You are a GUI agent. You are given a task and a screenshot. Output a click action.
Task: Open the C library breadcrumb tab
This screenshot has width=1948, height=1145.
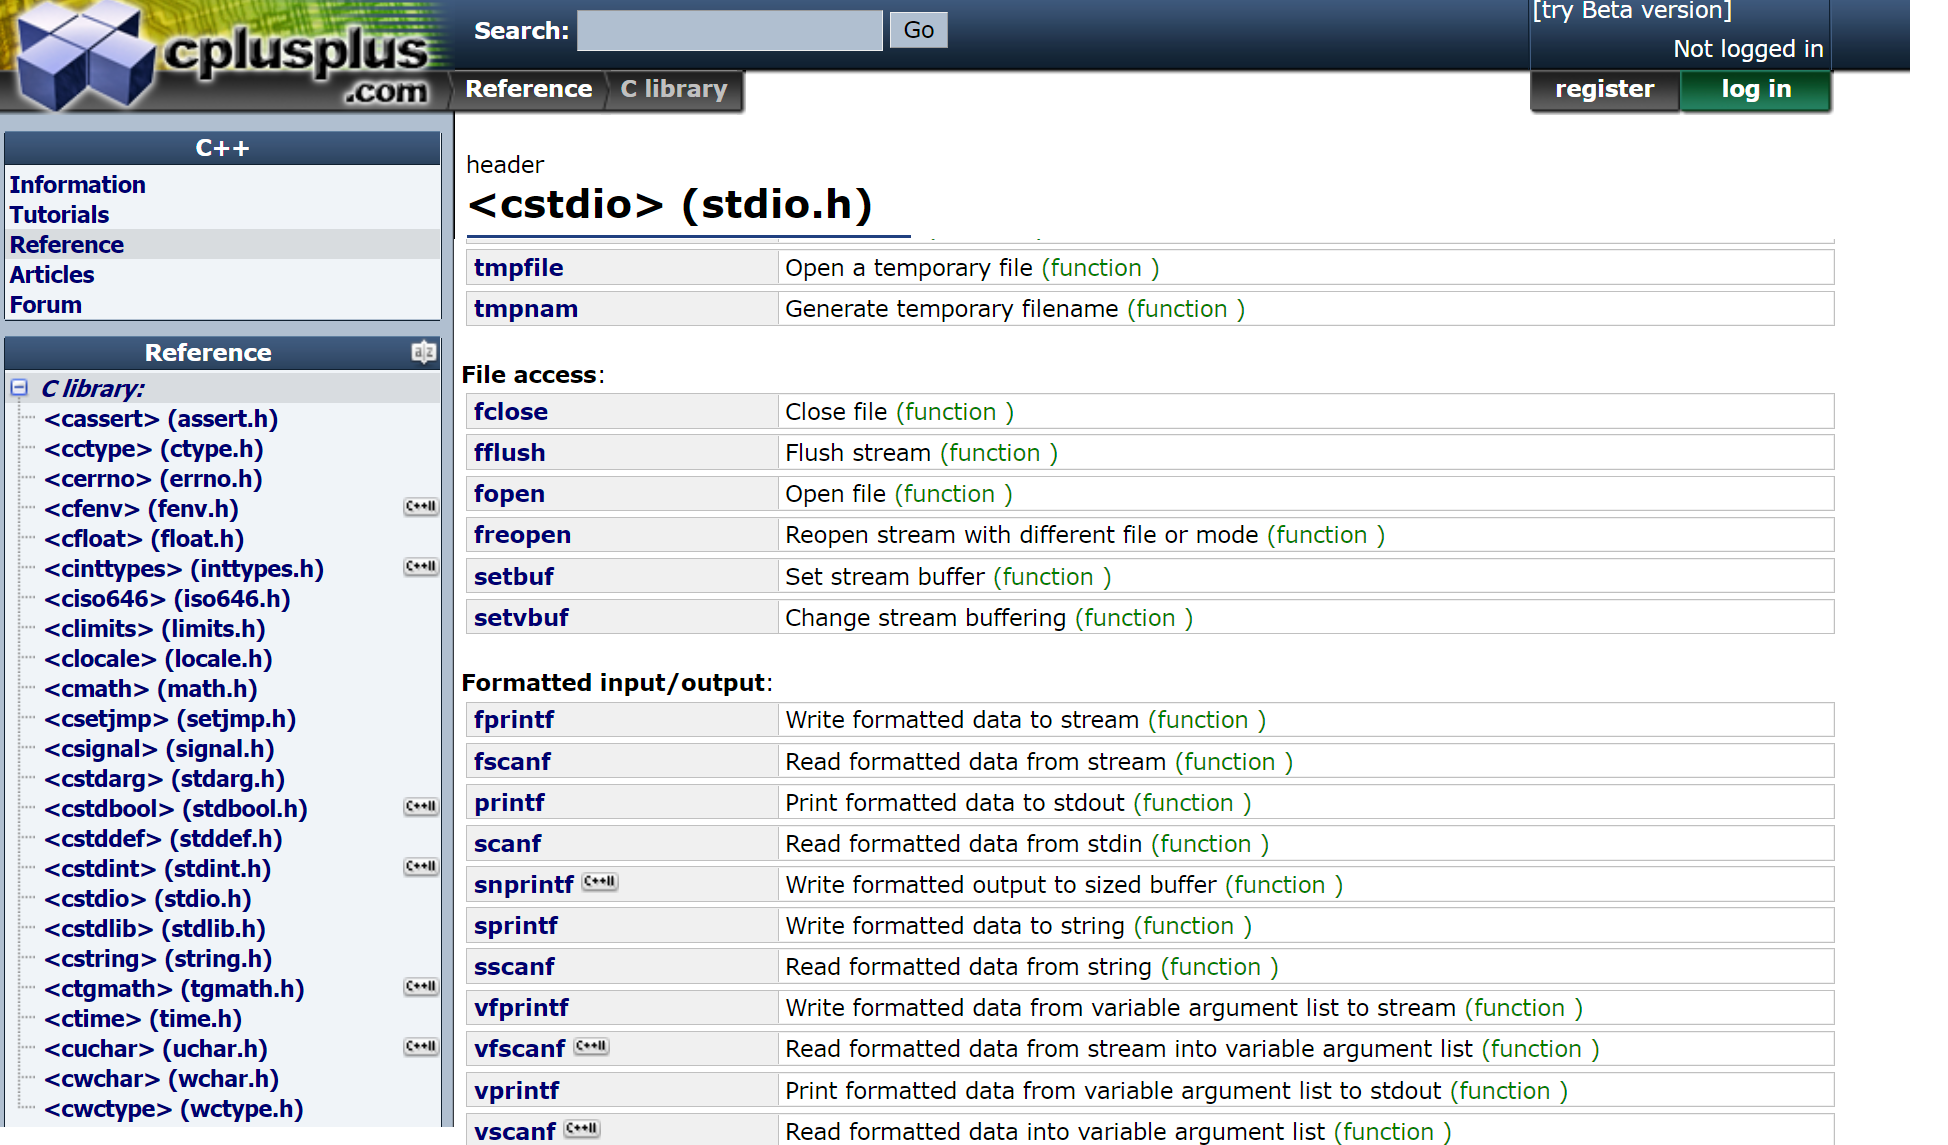(673, 89)
